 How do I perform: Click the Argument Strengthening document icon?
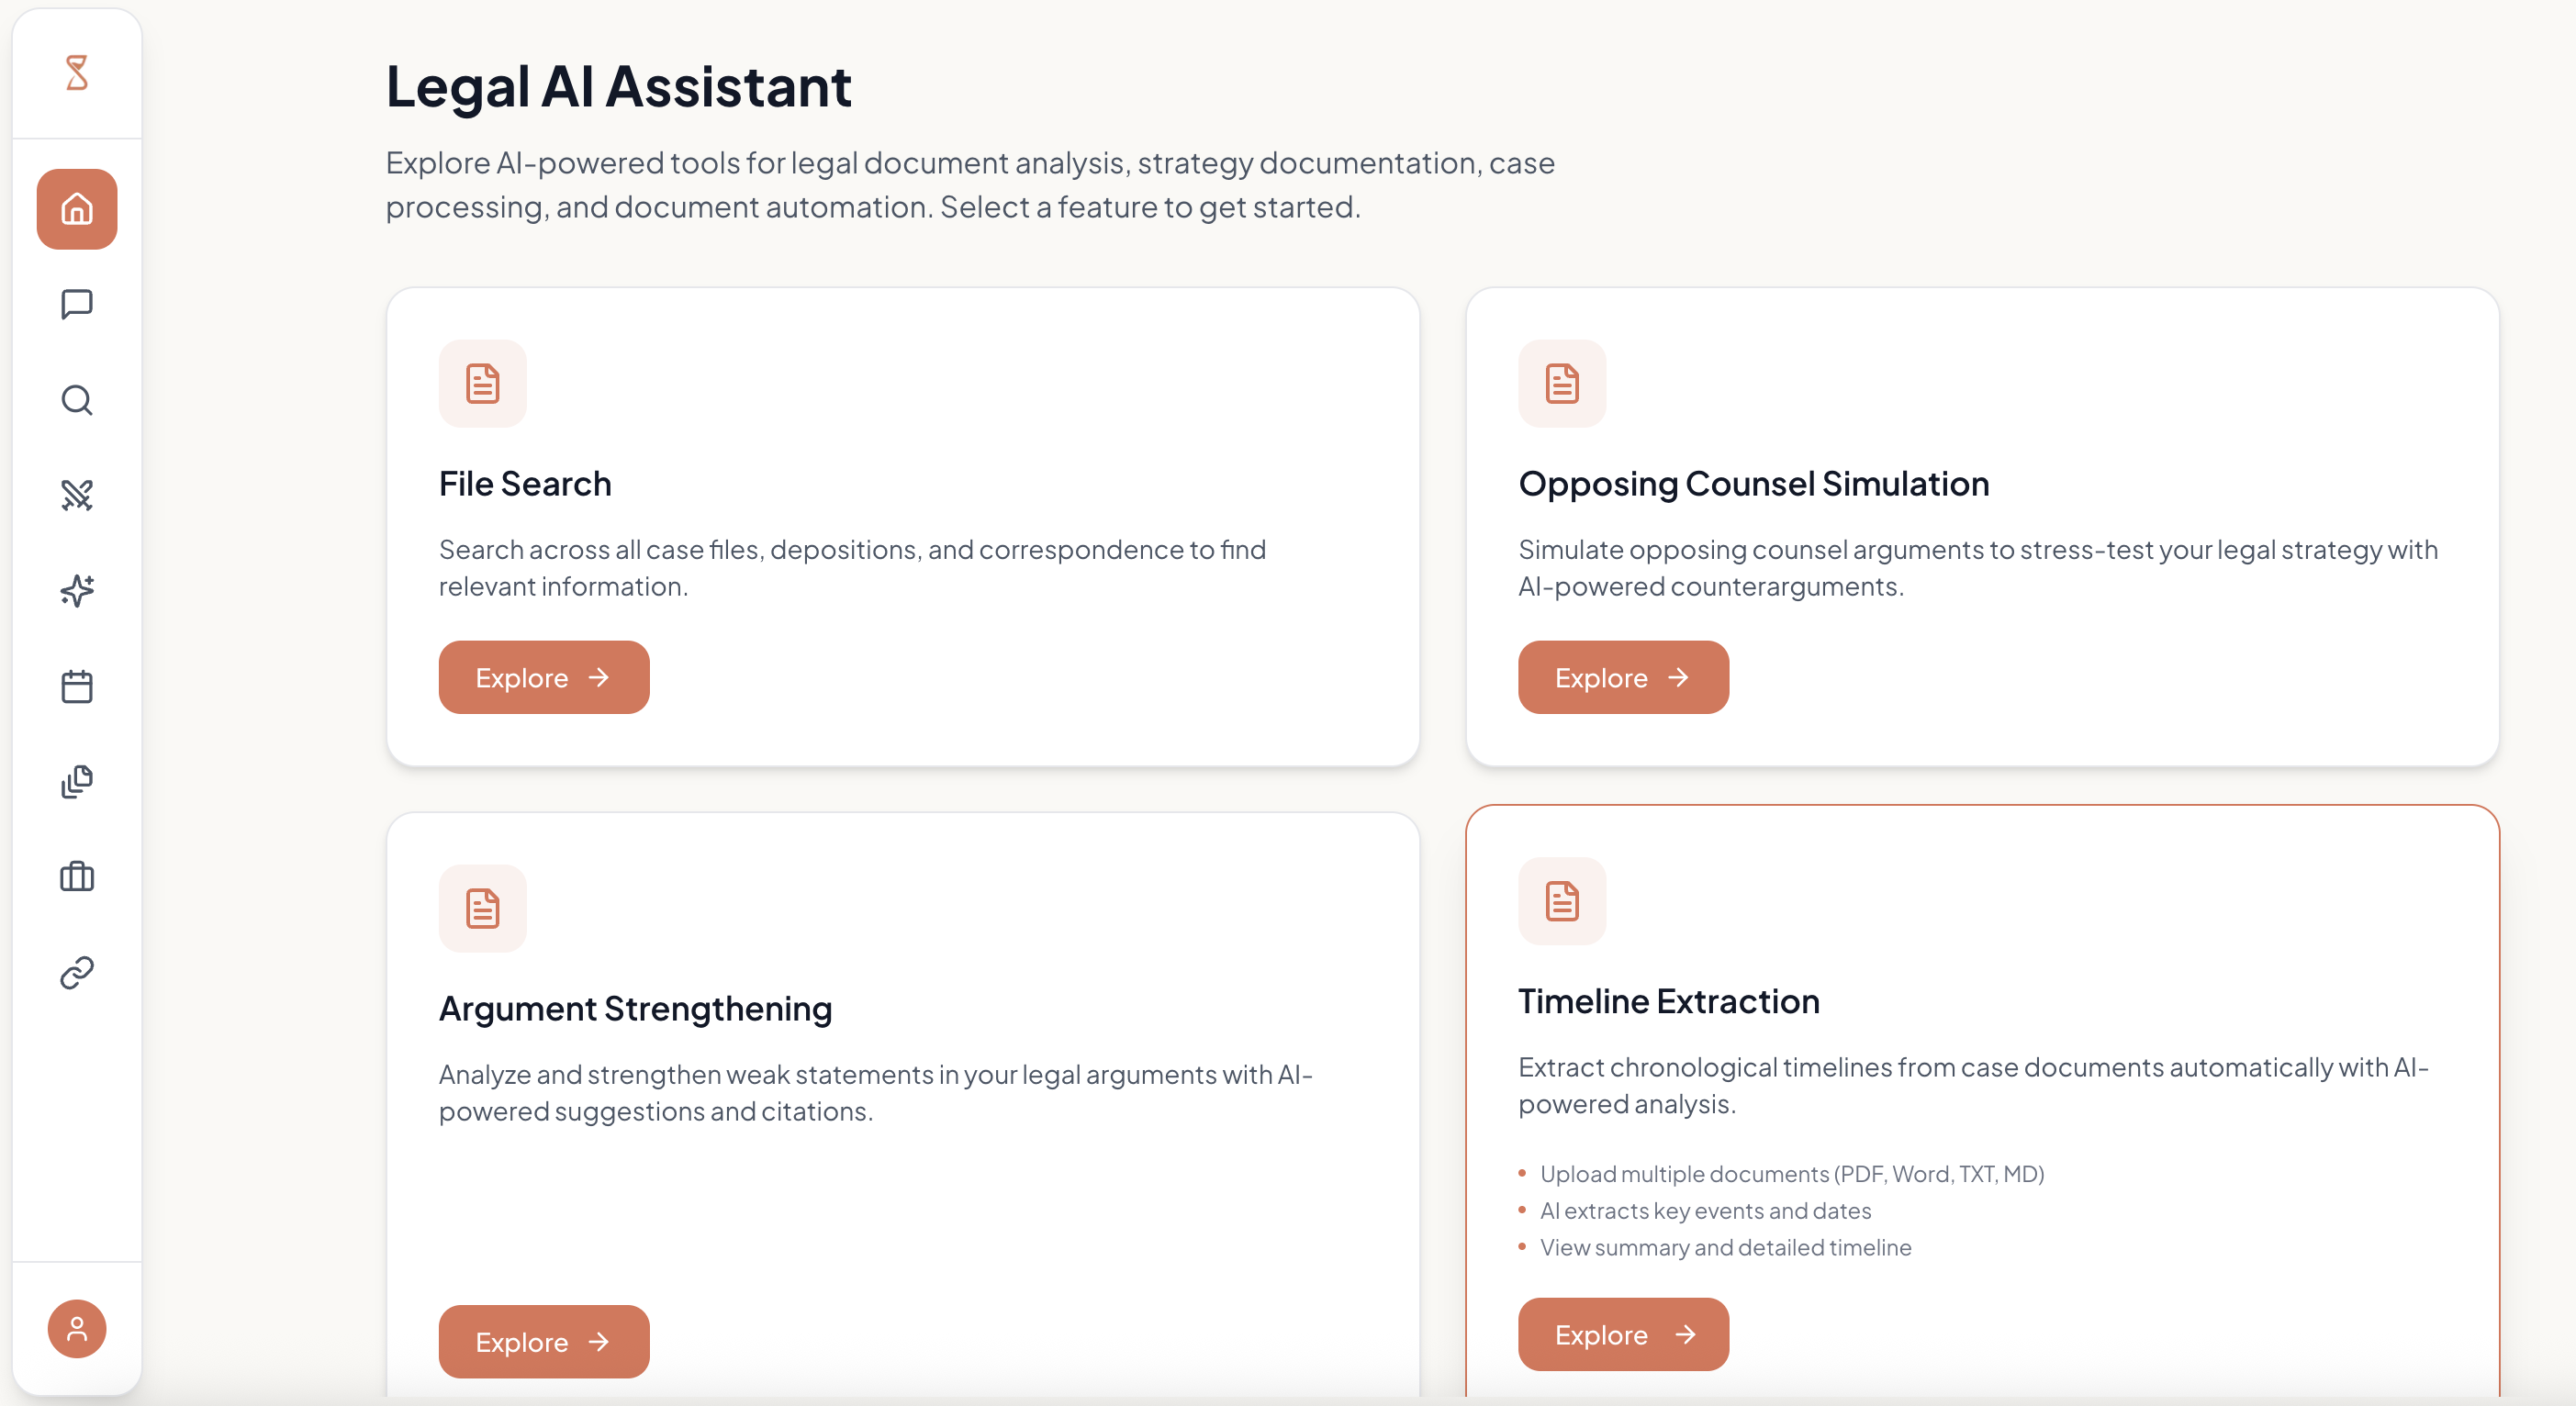coord(482,908)
